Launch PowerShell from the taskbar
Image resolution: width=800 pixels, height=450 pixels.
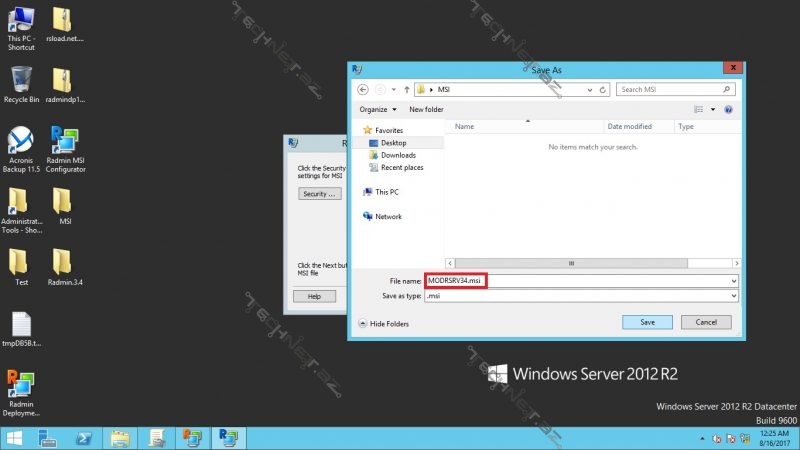pos(86,438)
